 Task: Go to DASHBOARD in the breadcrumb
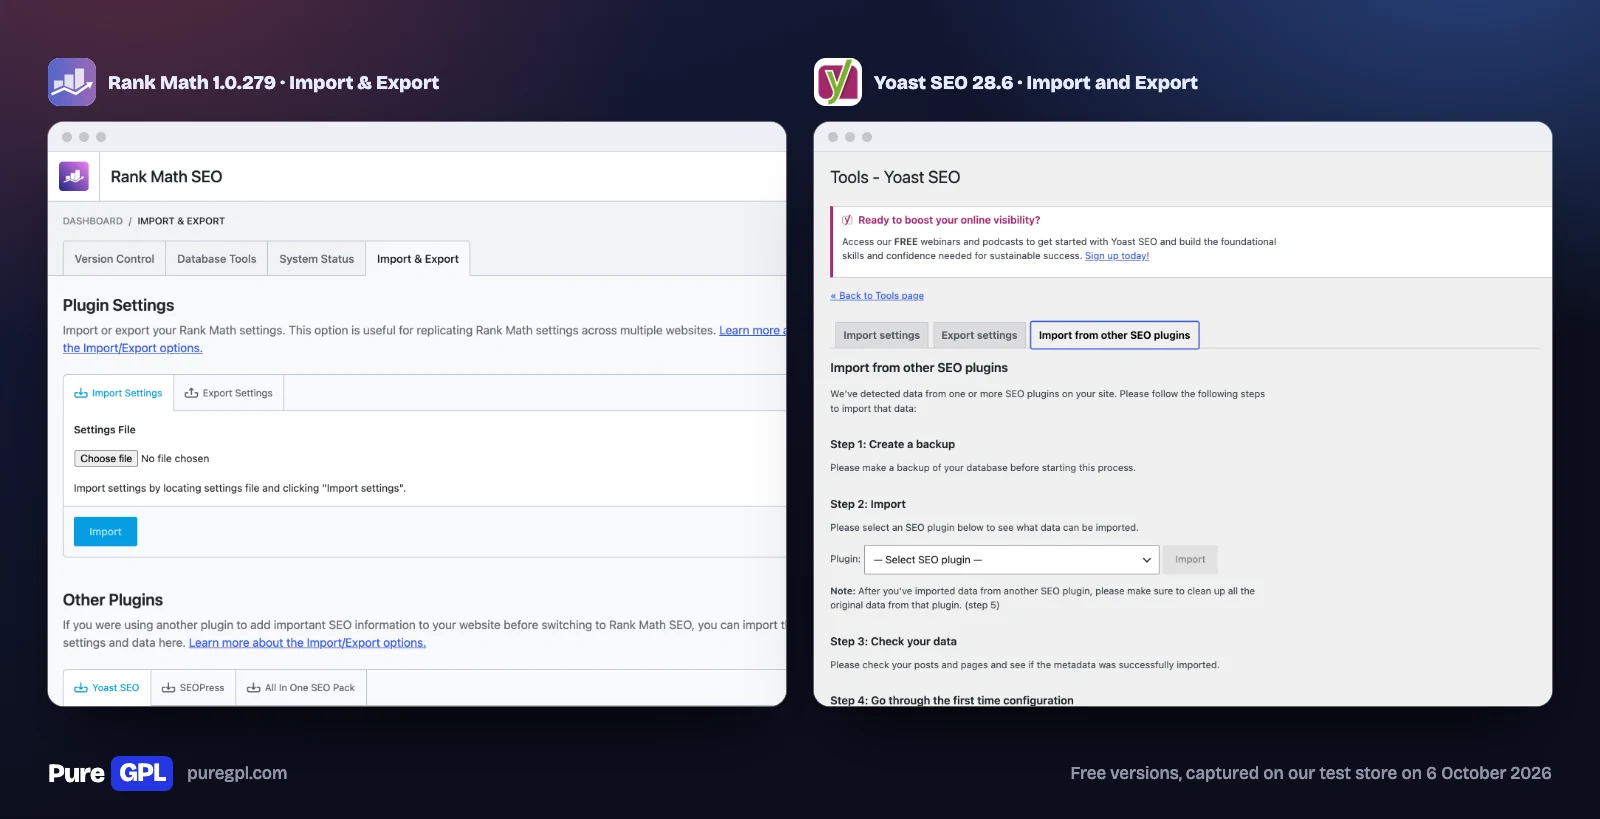(93, 221)
